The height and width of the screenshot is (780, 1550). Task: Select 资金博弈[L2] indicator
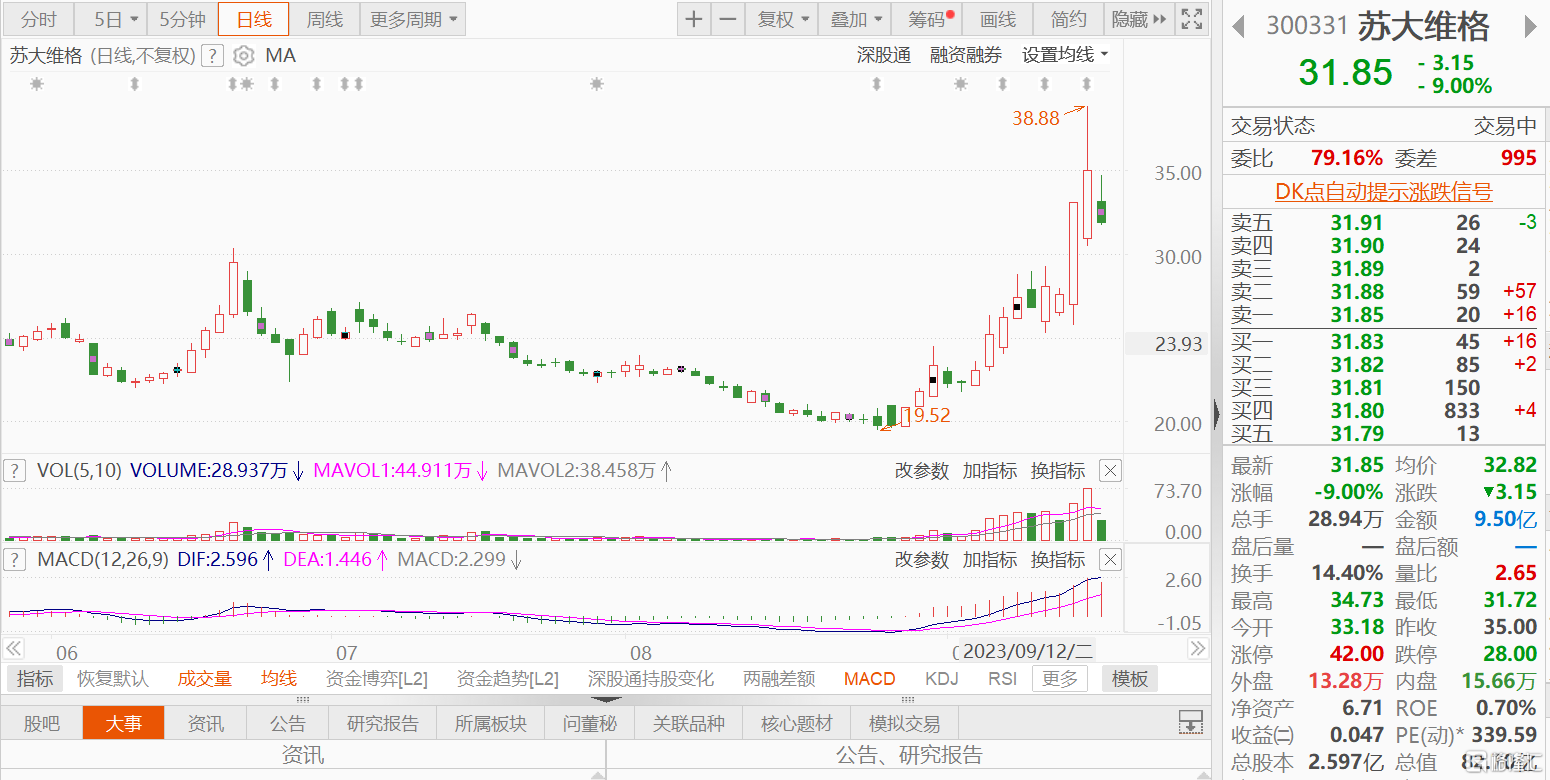click(377, 679)
